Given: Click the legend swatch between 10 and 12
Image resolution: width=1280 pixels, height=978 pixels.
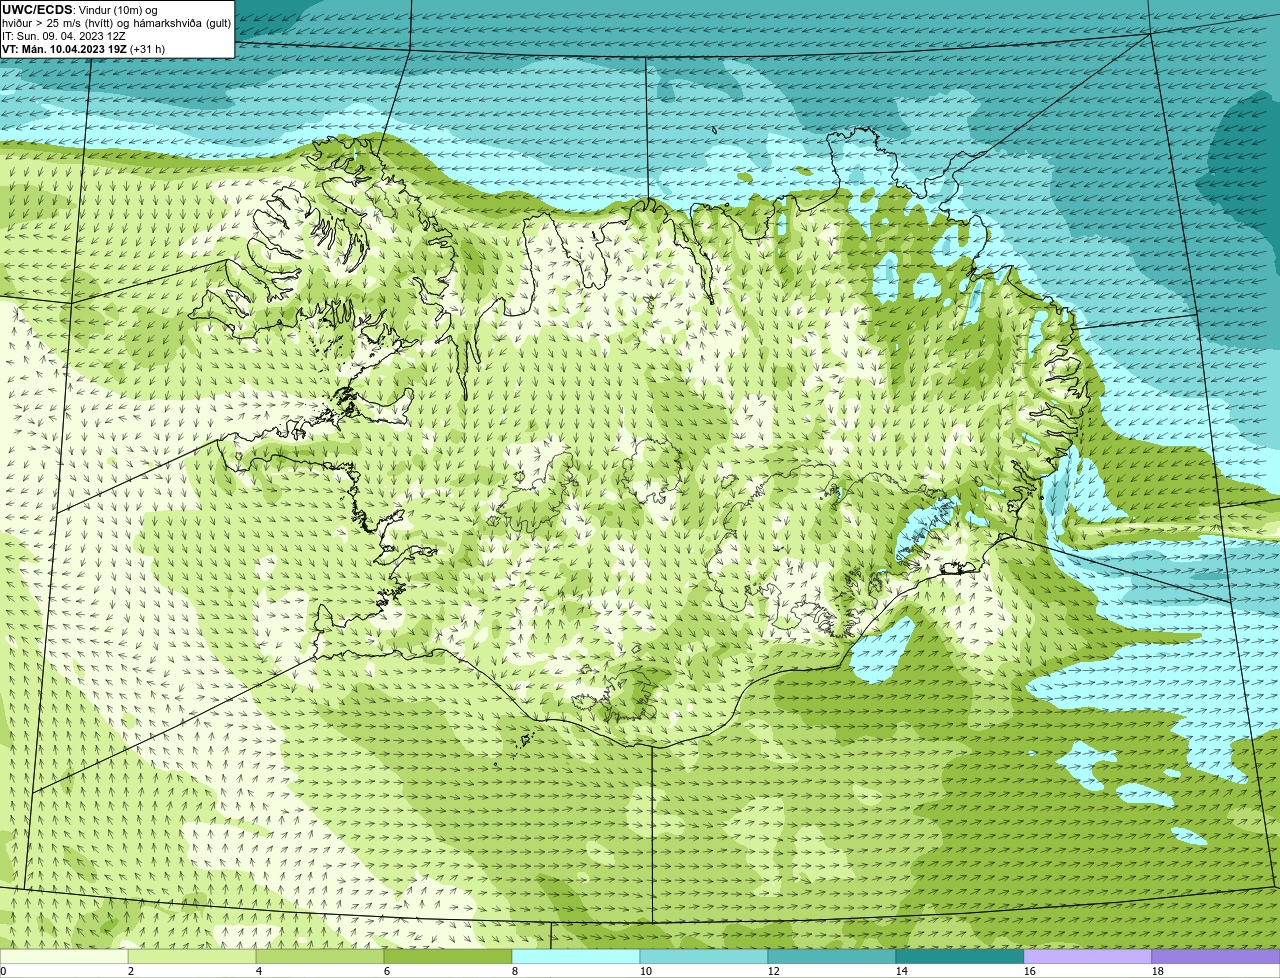Looking at the screenshot, I should click(x=704, y=957).
